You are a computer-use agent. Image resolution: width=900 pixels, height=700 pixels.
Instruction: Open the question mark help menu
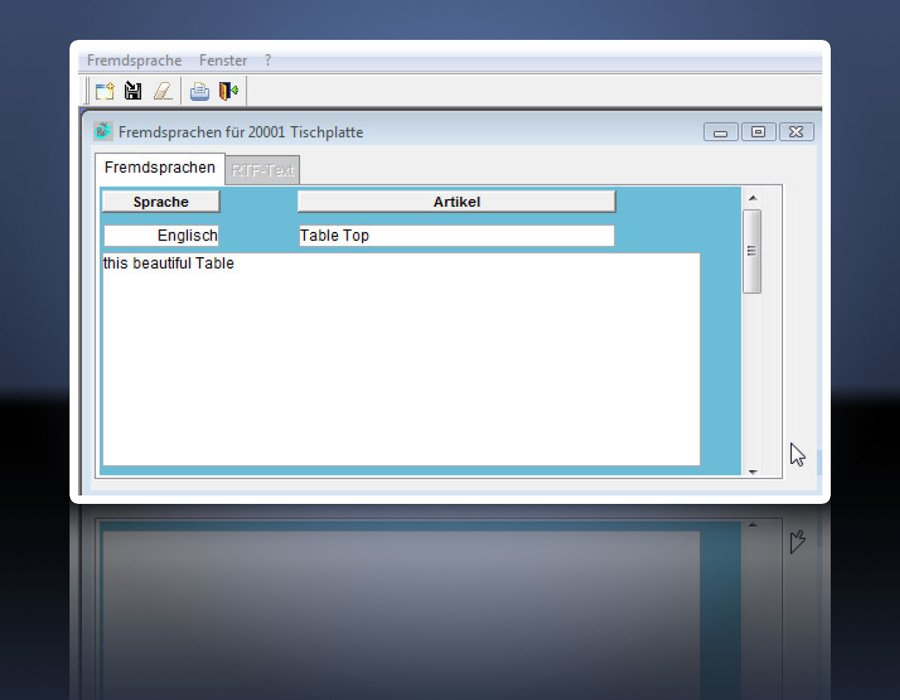click(x=267, y=60)
